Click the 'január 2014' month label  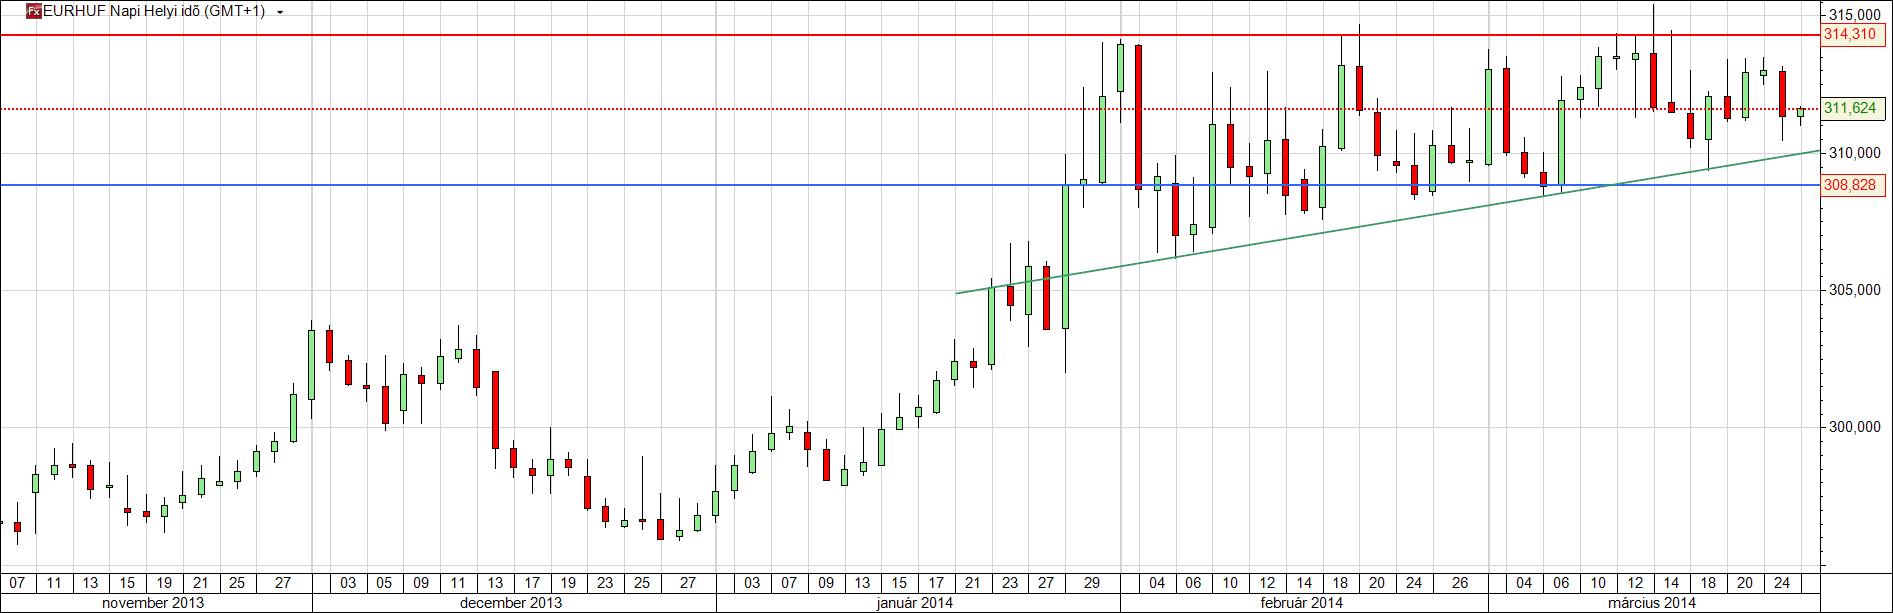point(914,603)
